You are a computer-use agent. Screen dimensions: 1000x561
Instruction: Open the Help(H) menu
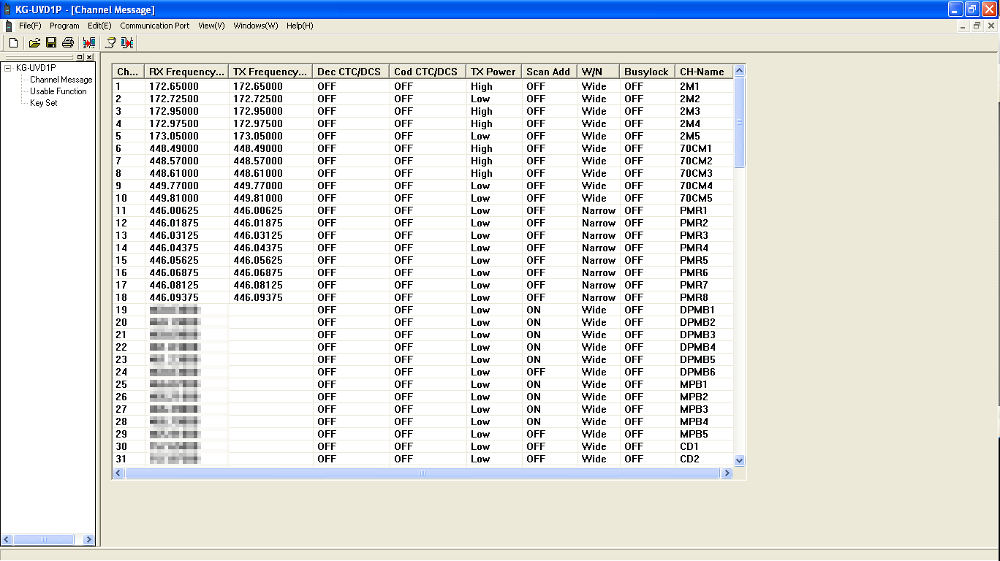300,26
